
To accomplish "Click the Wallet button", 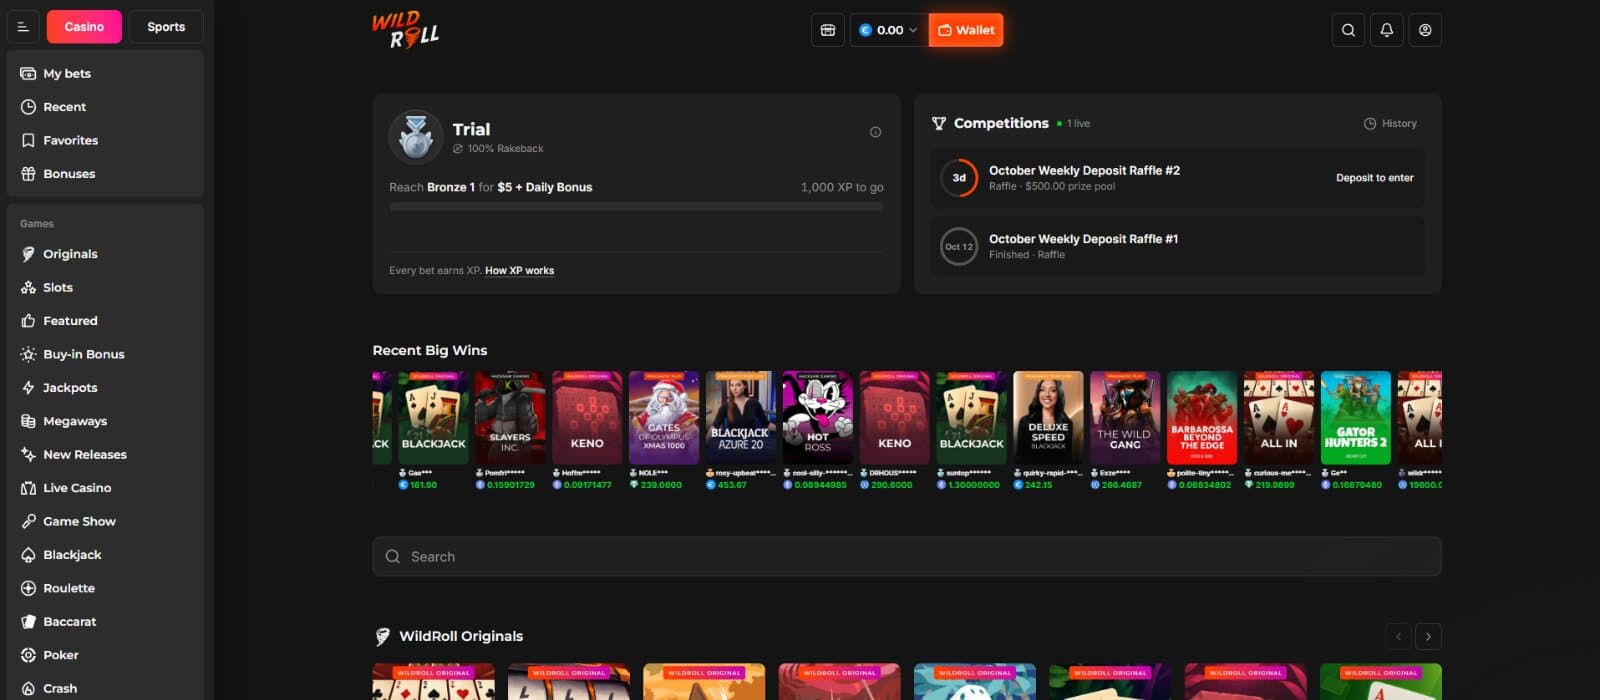I will click(x=966, y=30).
